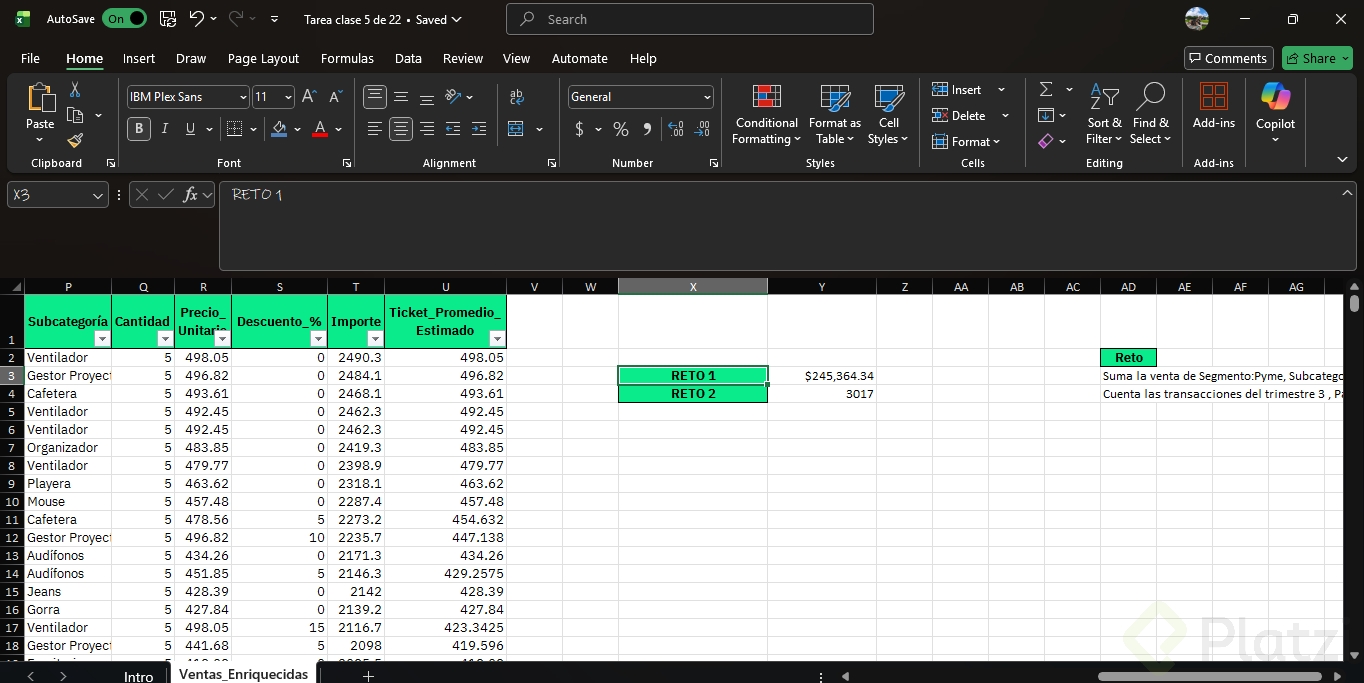Click the Cut scissors icon

75,90
